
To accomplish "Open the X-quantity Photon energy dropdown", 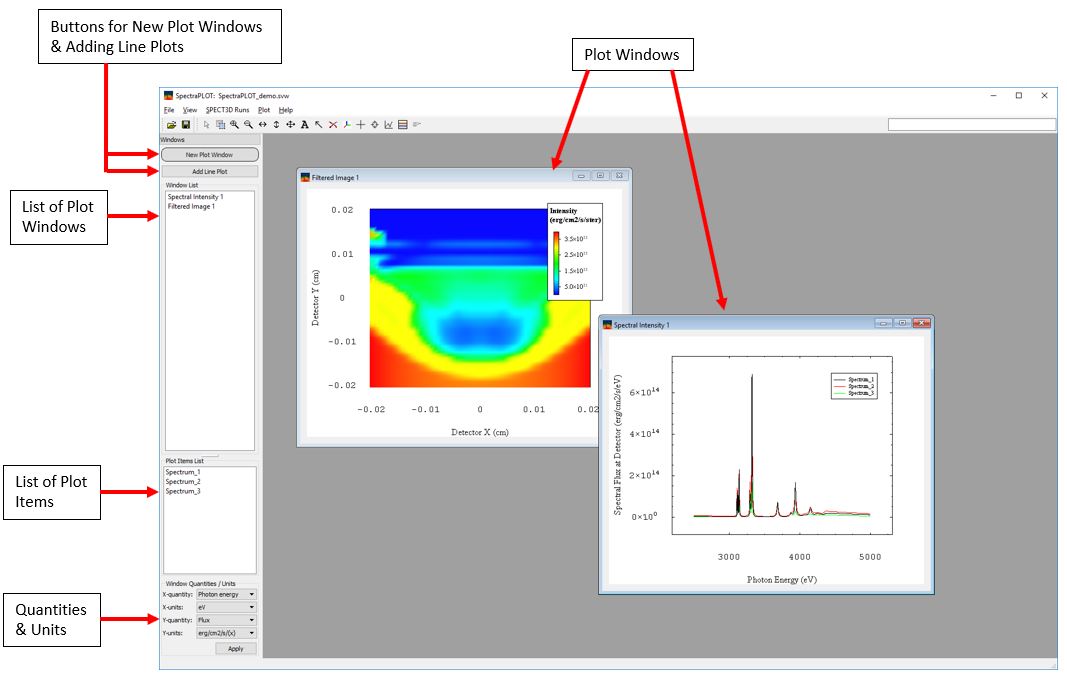I will tap(226, 594).
